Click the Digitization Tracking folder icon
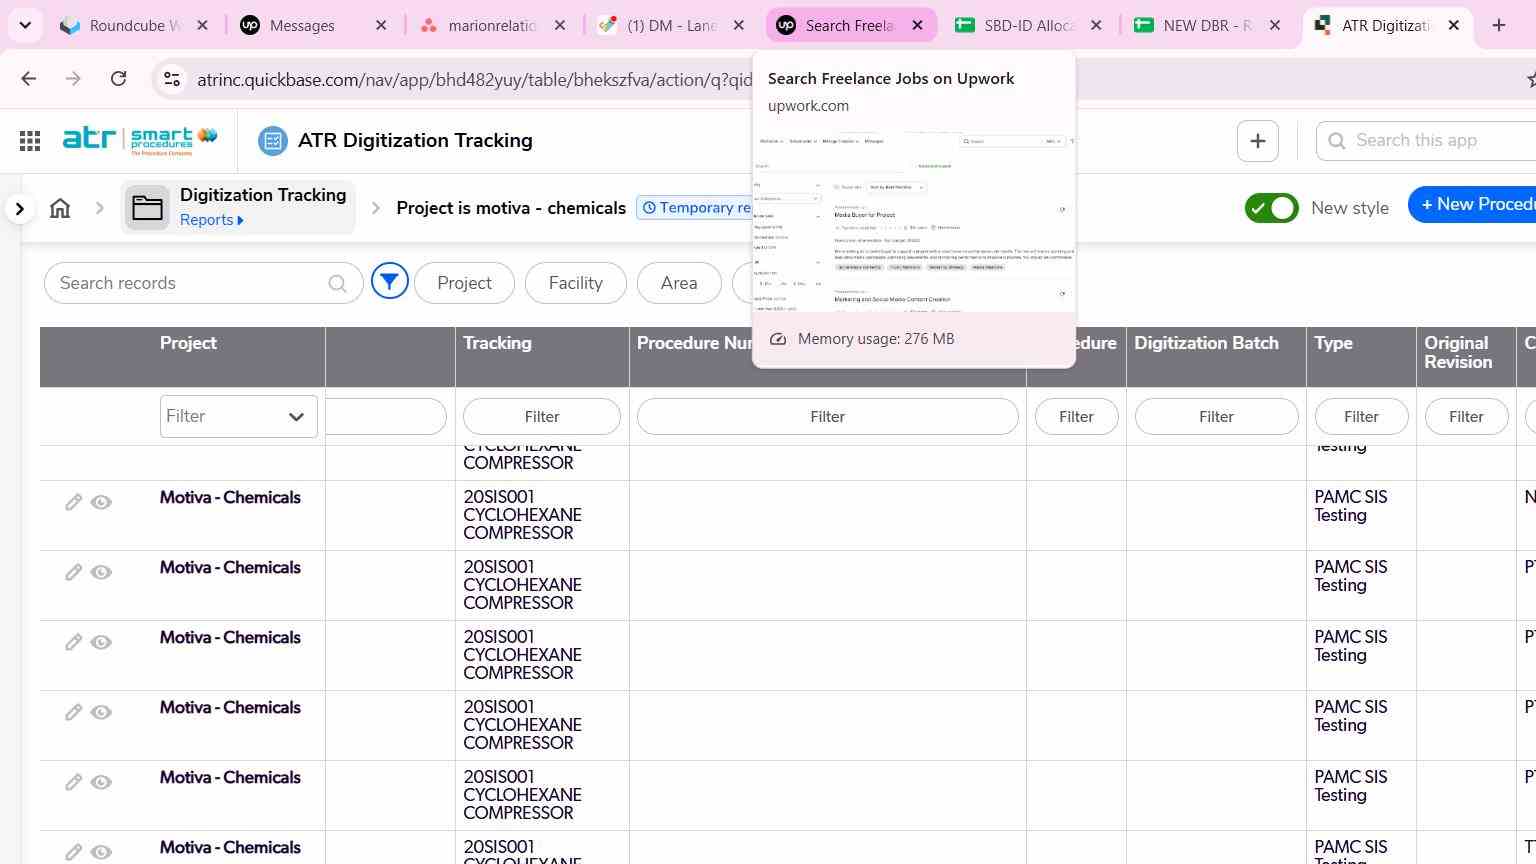Viewport: 1536px width, 864px height. [147, 208]
